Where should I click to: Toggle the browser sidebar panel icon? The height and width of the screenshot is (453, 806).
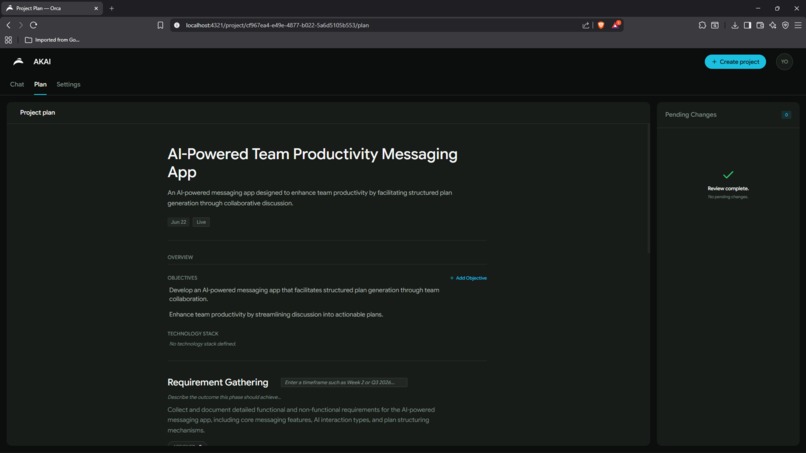(x=747, y=25)
